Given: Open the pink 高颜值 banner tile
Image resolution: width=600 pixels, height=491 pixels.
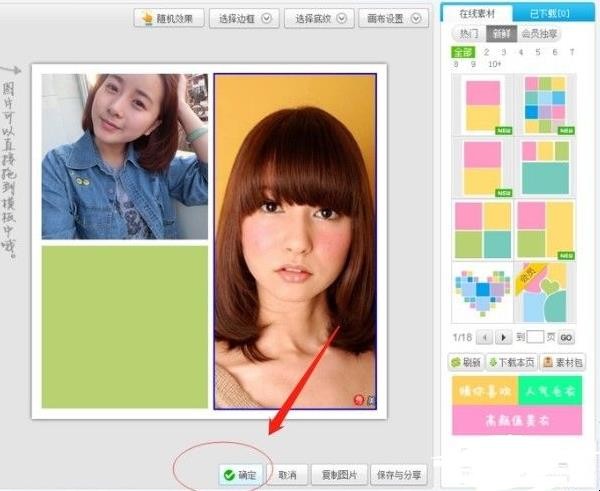Looking at the screenshot, I should tap(517, 420).
